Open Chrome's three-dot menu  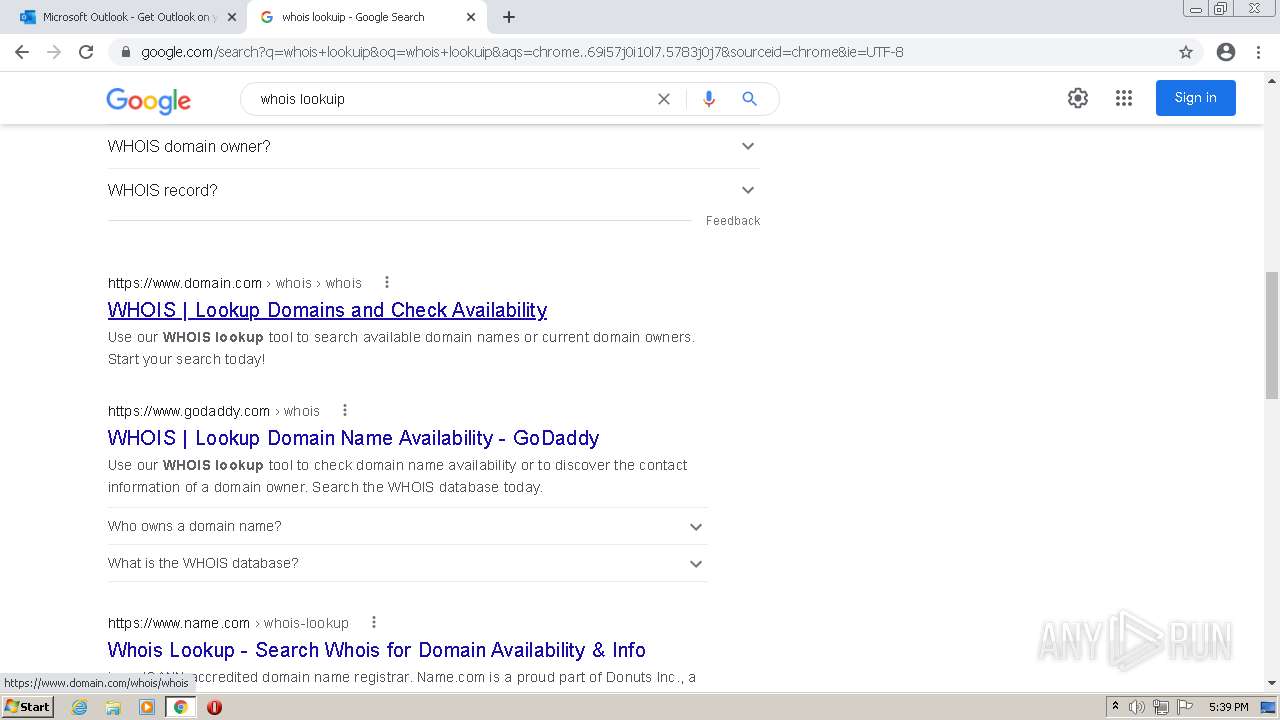(x=1258, y=52)
